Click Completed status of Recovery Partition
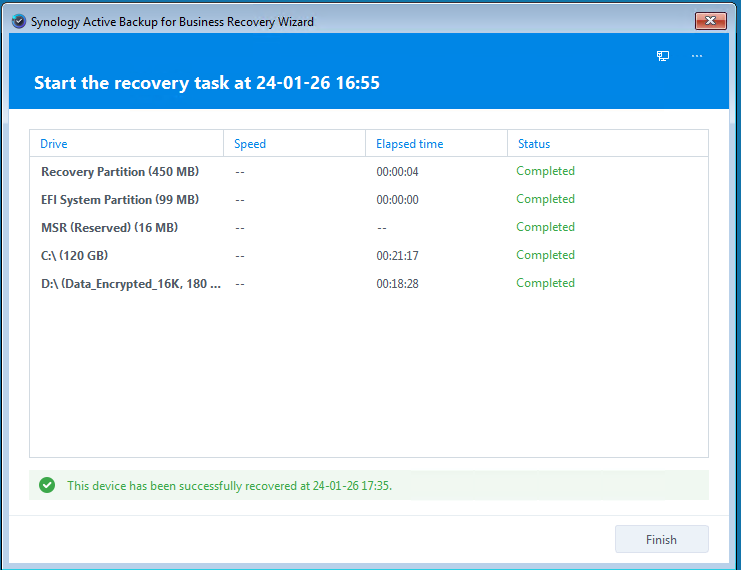The width and height of the screenshot is (741, 570). click(545, 171)
